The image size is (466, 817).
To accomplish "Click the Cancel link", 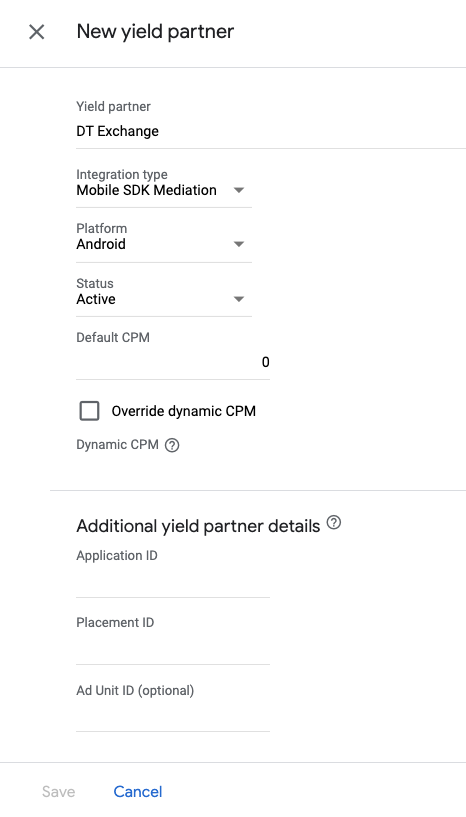I will 138,792.
